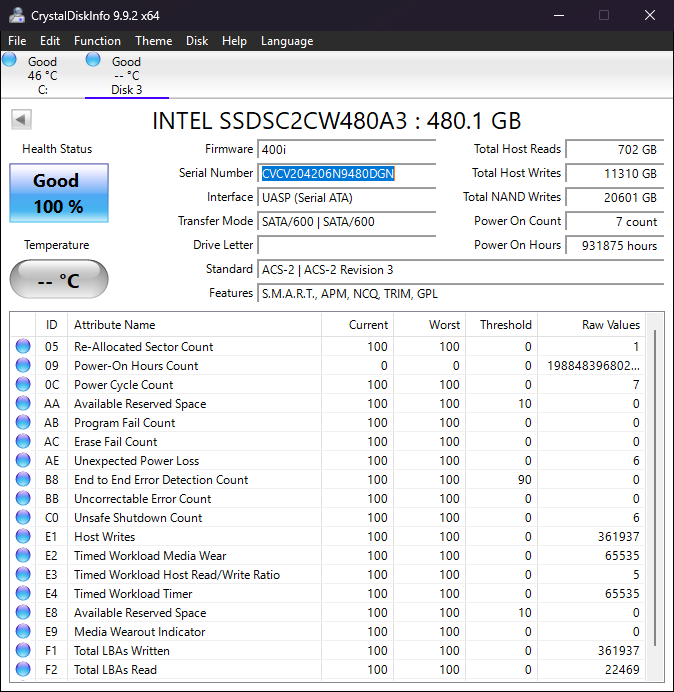Viewport: 674px width, 692px height.
Task: Click the Threshold column header
Action: 501,325
